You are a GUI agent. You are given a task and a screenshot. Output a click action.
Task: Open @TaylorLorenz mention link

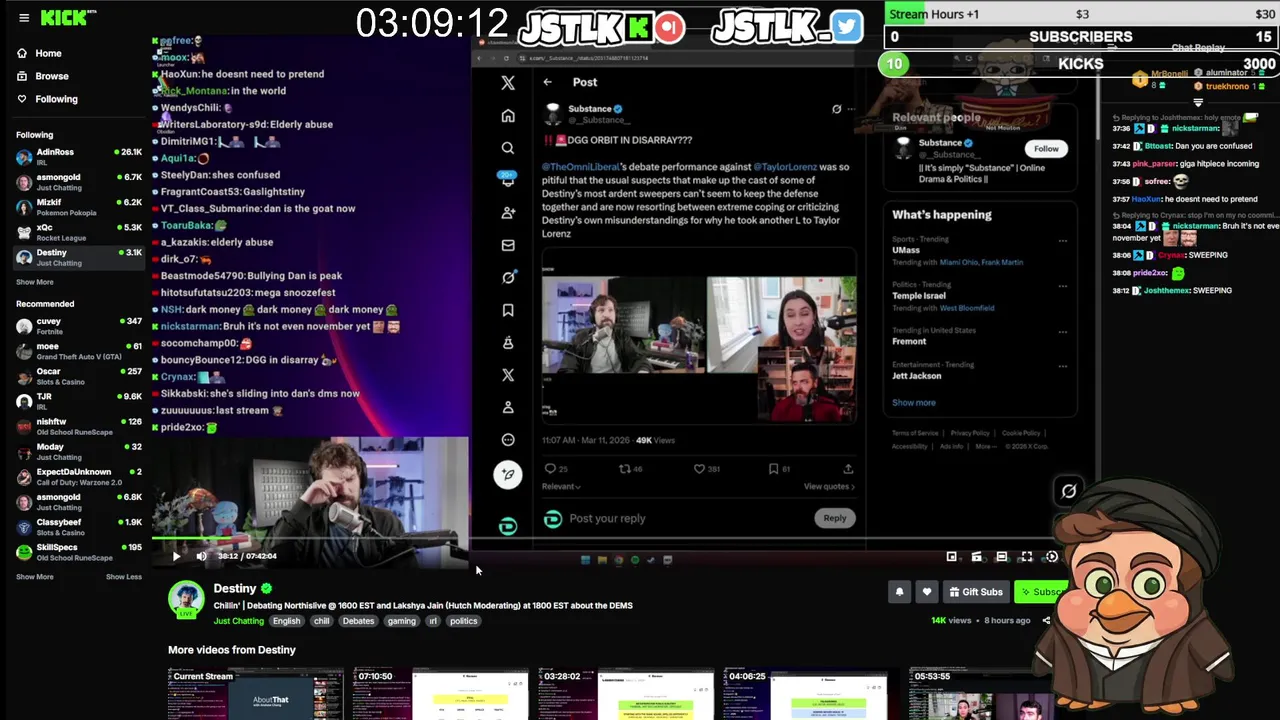point(785,167)
